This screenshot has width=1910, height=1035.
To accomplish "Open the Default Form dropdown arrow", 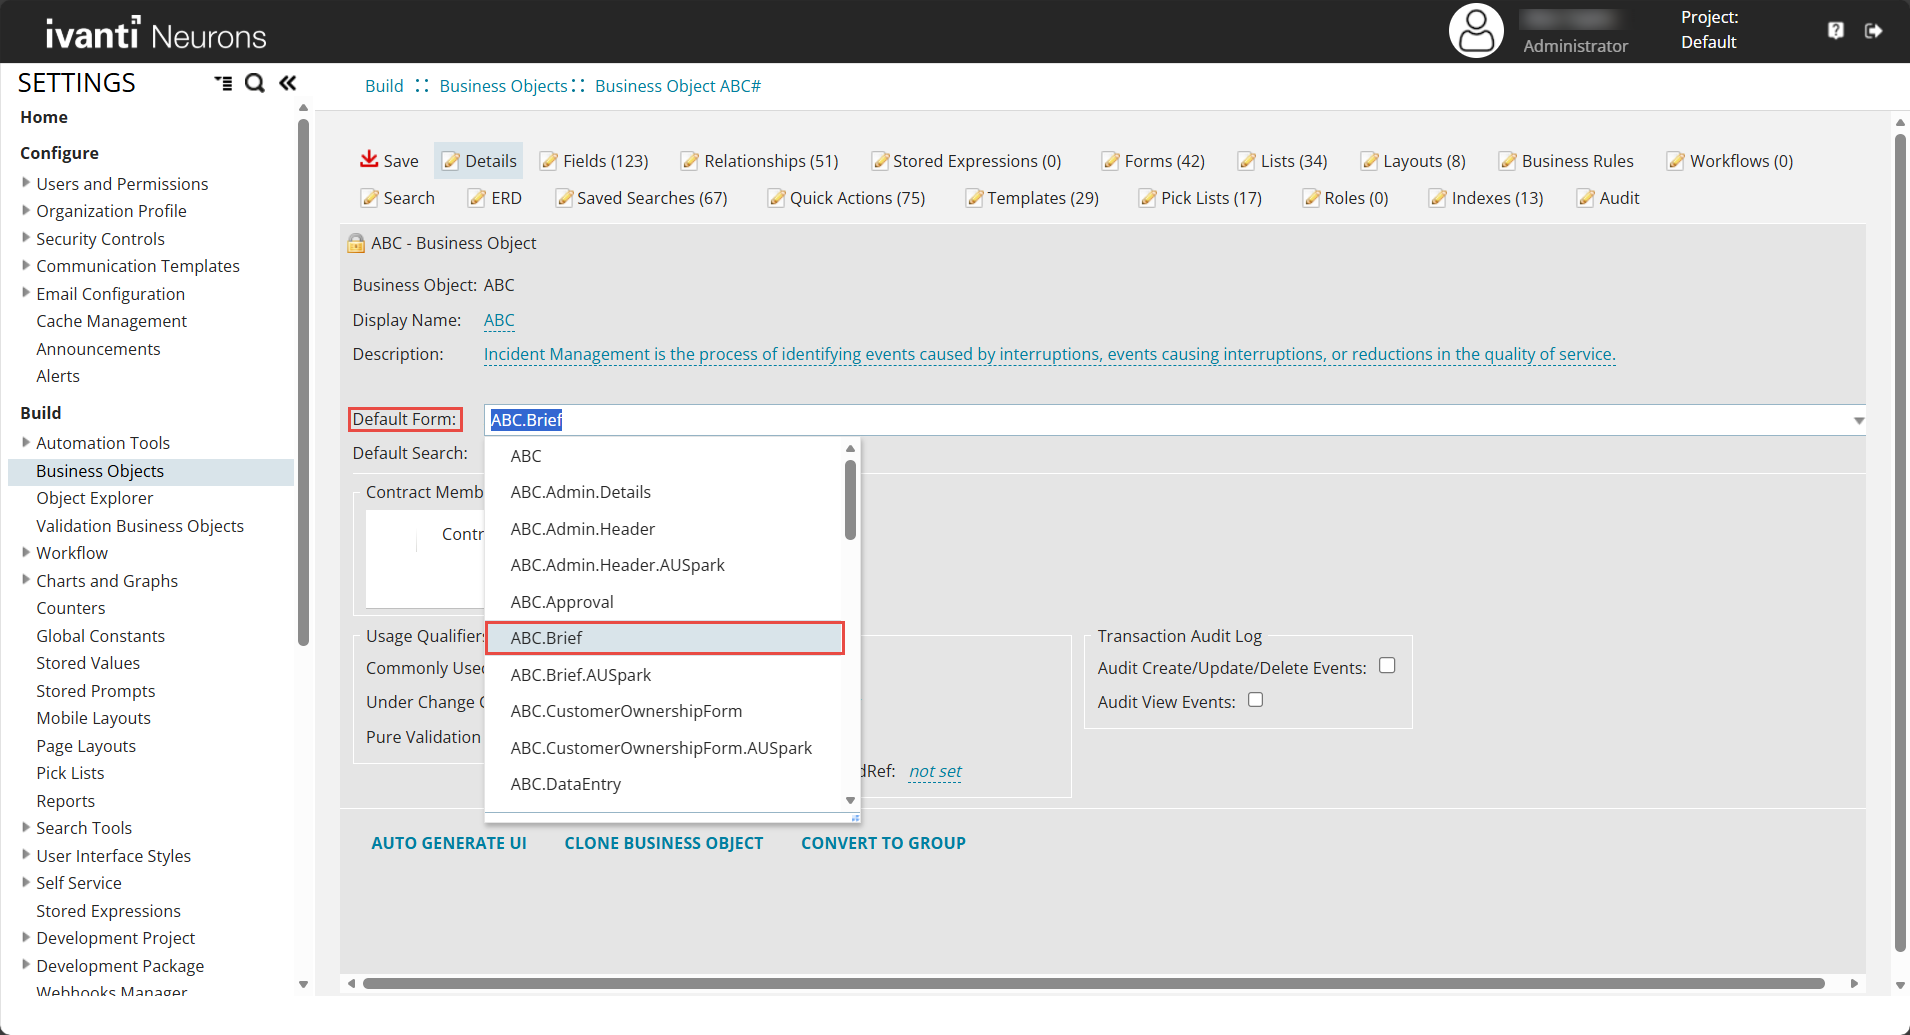I will coord(1858,421).
